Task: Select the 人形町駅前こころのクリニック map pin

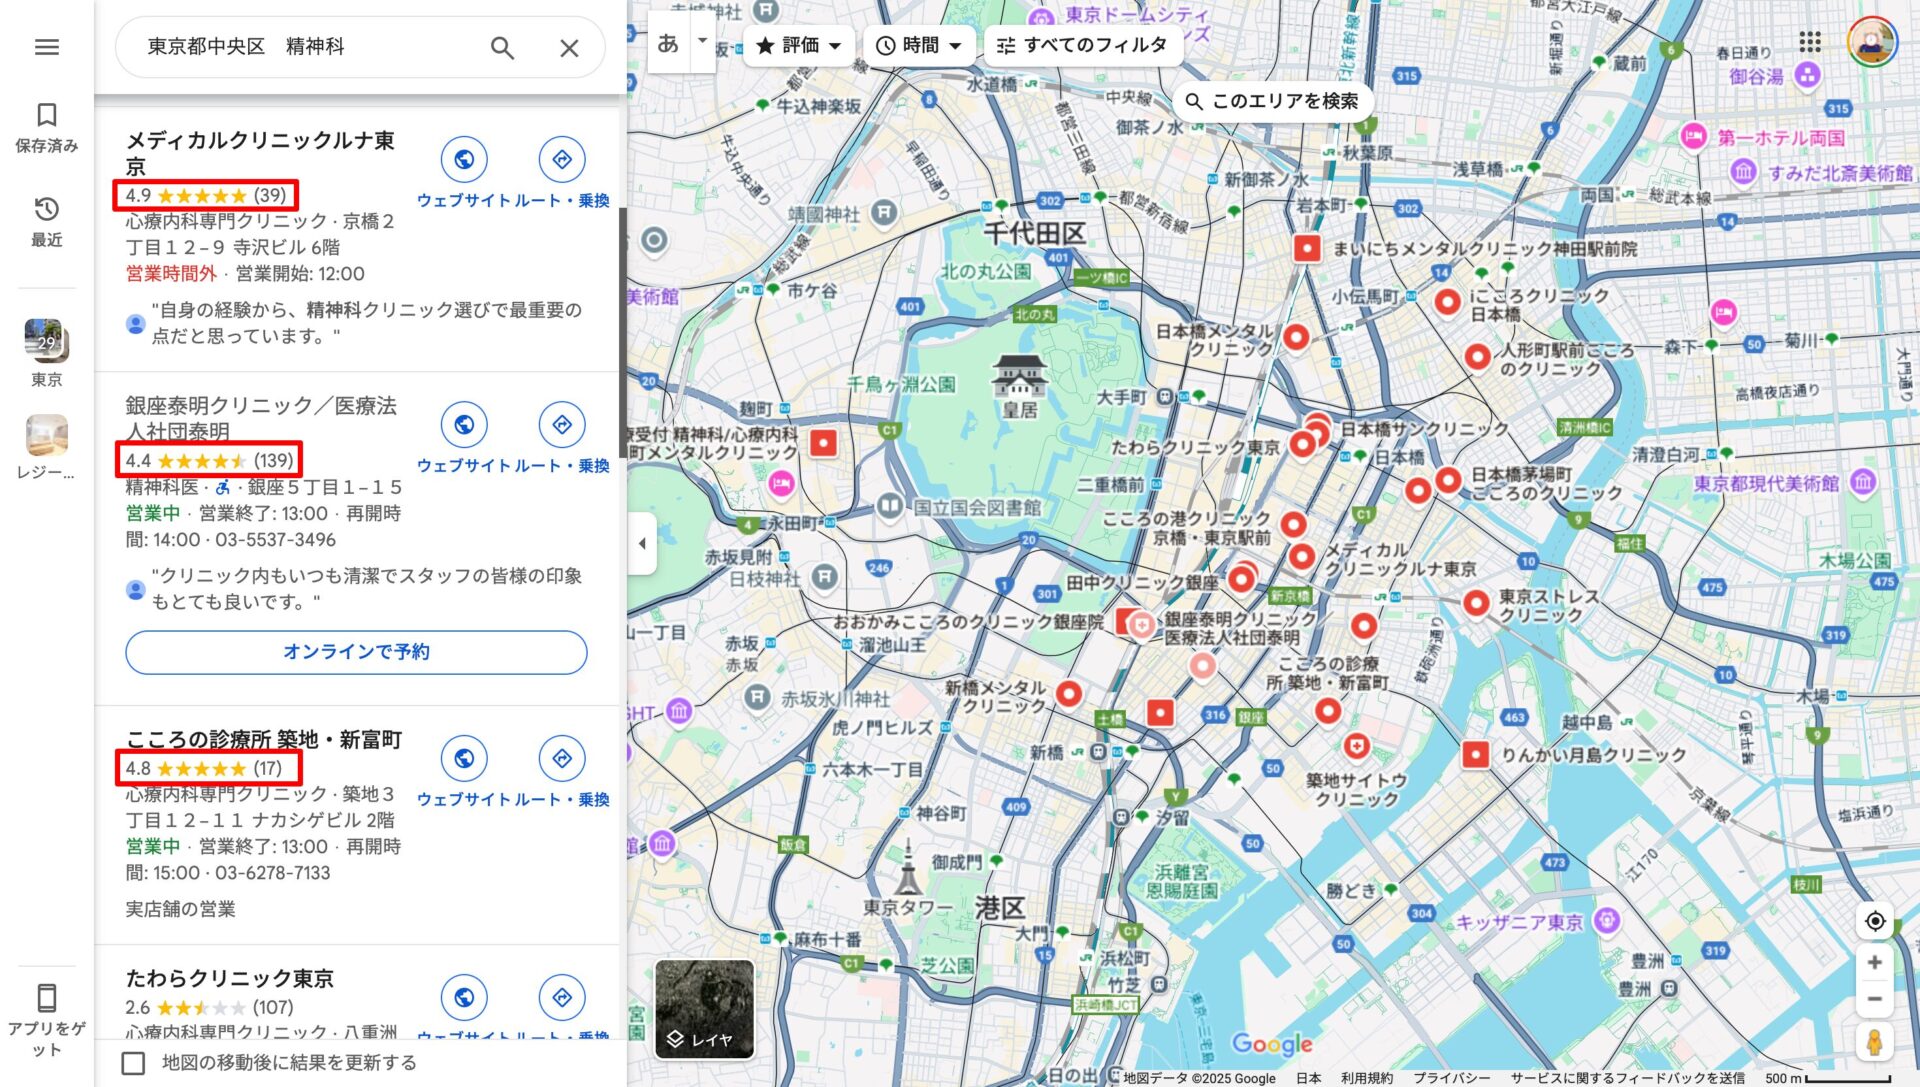Action: click(1477, 356)
